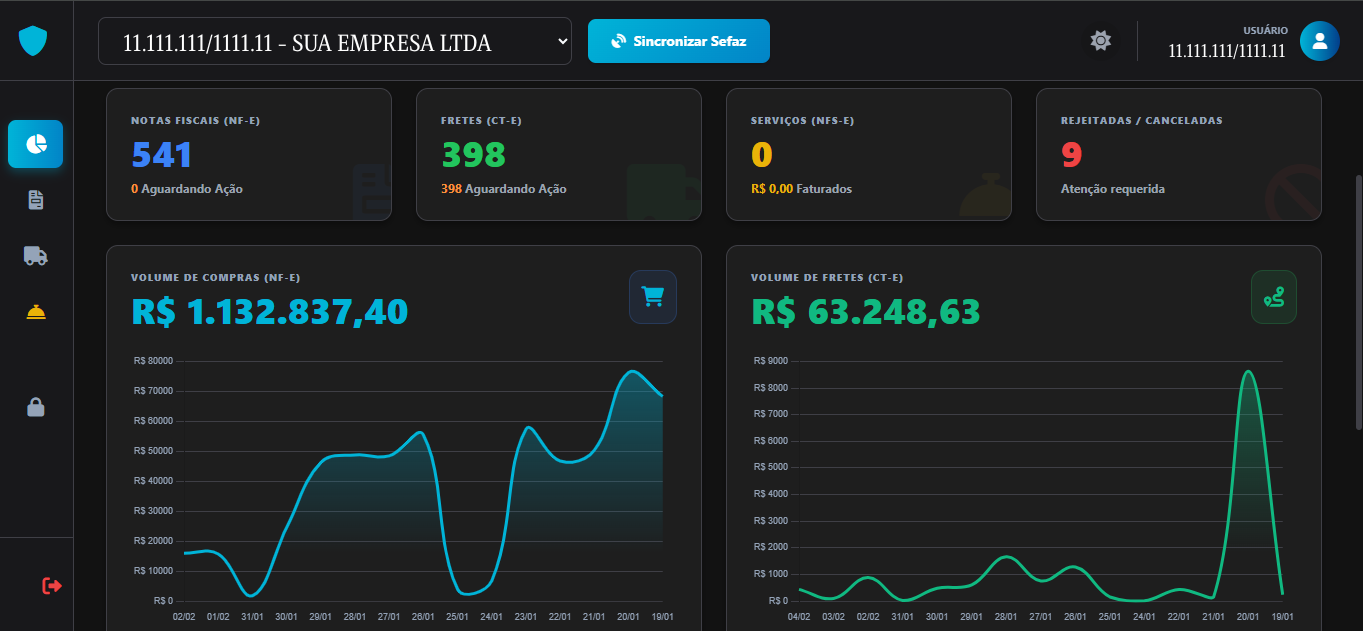This screenshot has width=1363, height=631.
Task: Click the purchases volume R$ 1.132.837,40 total
Action: click(x=270, y=312)
